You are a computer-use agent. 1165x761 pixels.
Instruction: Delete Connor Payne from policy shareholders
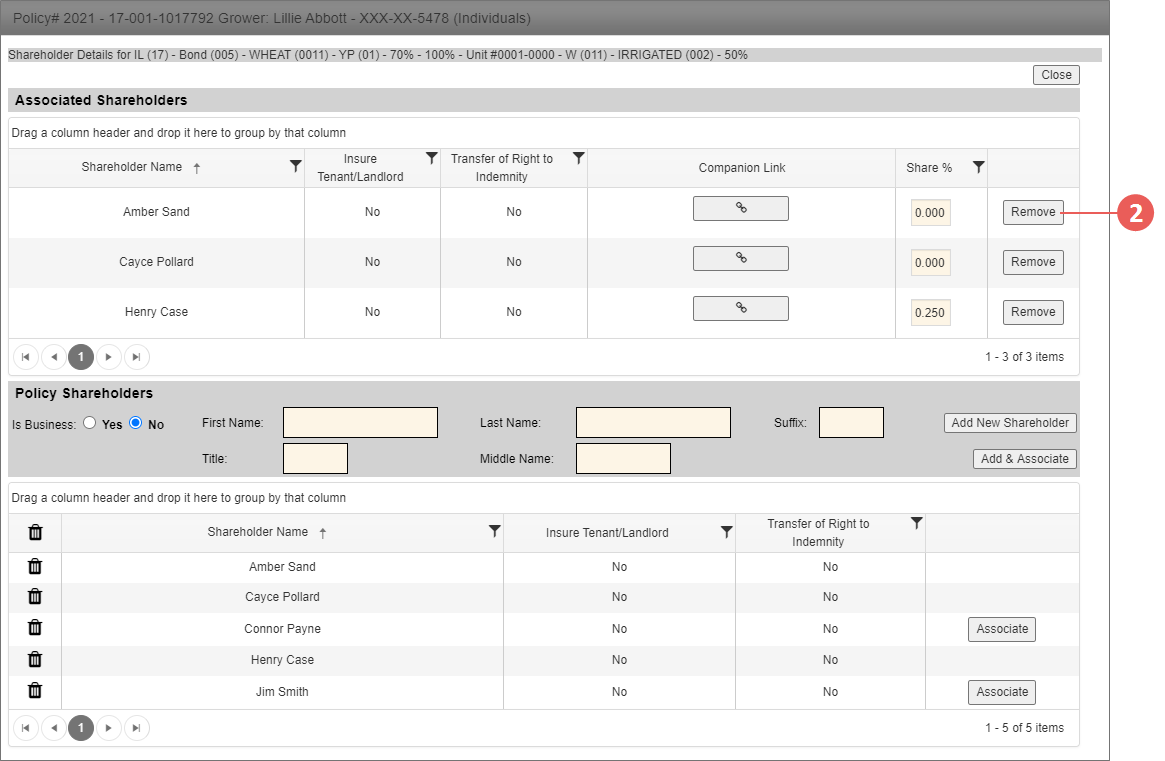point(35,627)
